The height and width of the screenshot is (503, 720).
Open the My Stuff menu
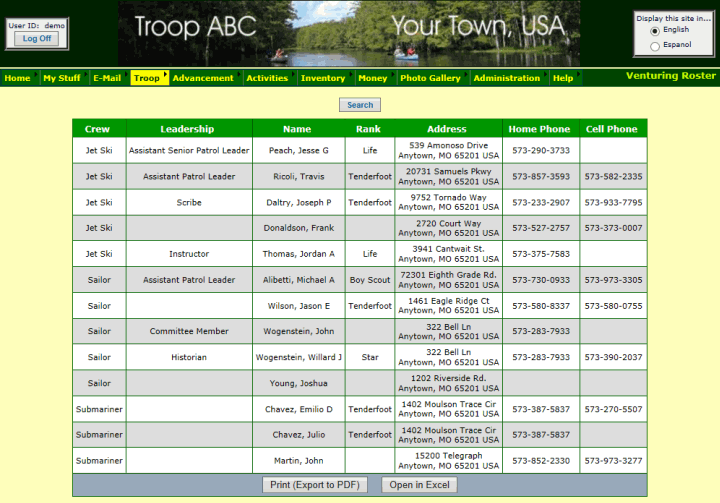coord(62,78)
